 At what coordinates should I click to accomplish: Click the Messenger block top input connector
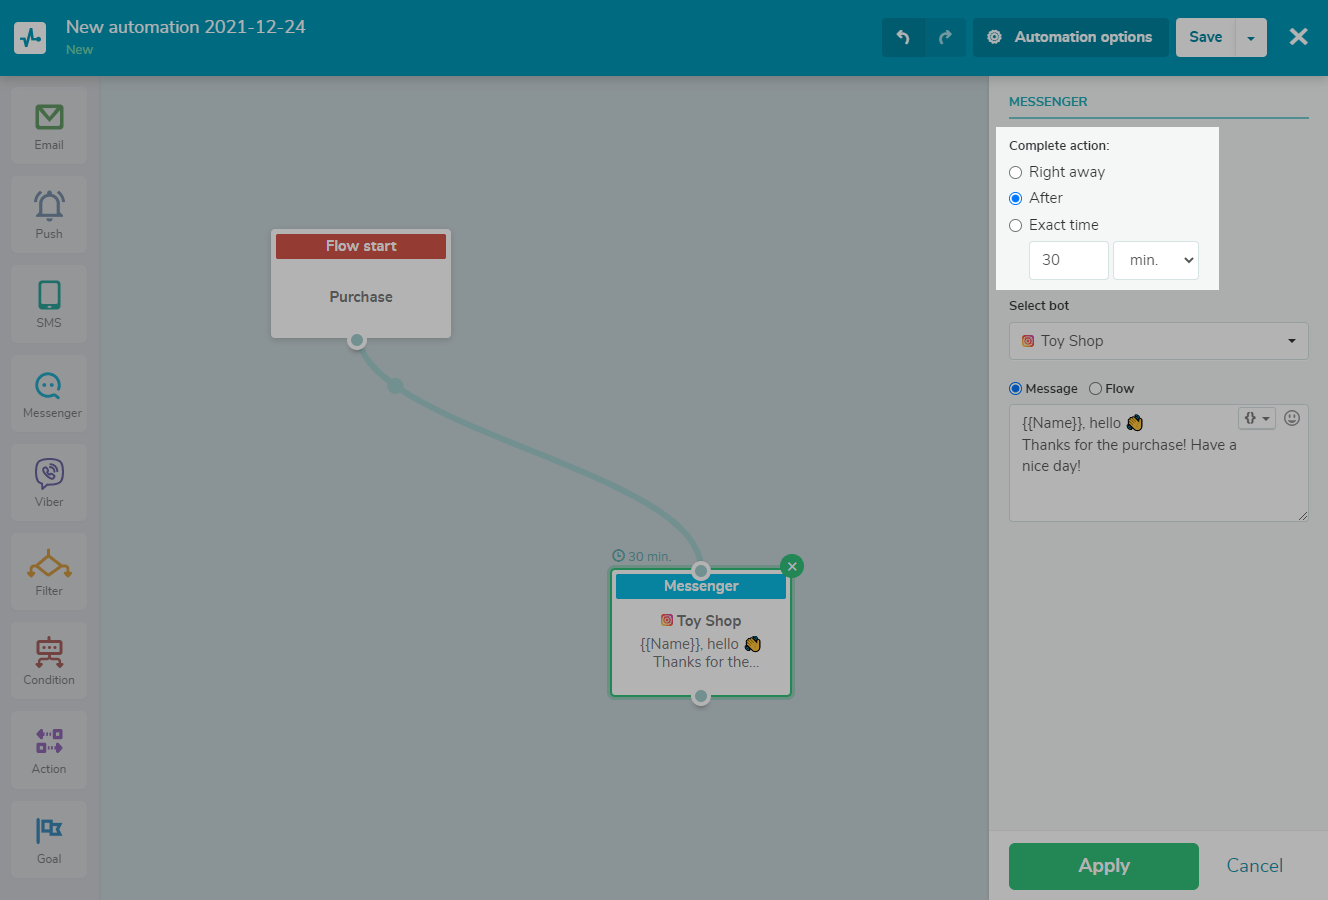coord(701,571)
